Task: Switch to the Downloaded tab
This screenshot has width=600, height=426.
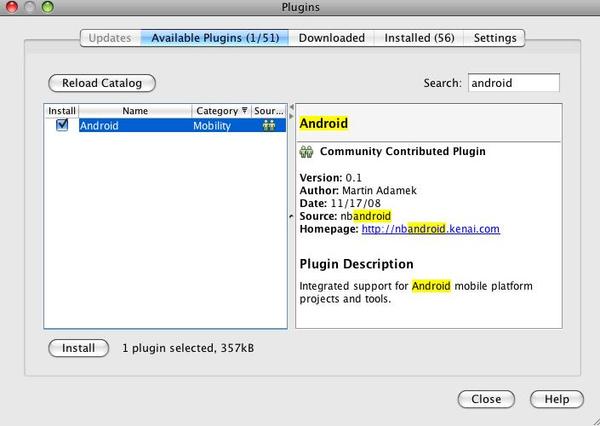Action: click(x=331, y=38)
